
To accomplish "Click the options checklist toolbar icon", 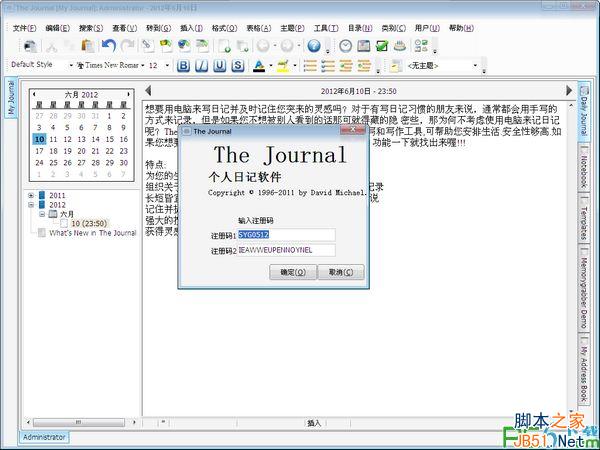I will (x=421, y=46).
